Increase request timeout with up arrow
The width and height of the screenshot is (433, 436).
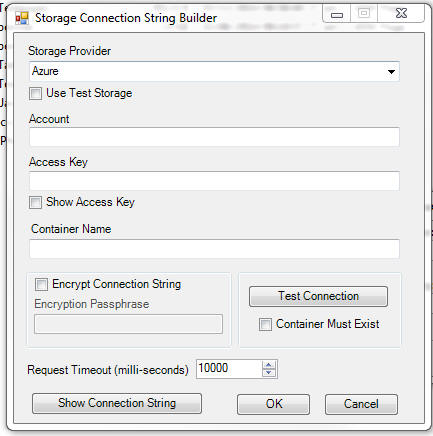point(269,365)
